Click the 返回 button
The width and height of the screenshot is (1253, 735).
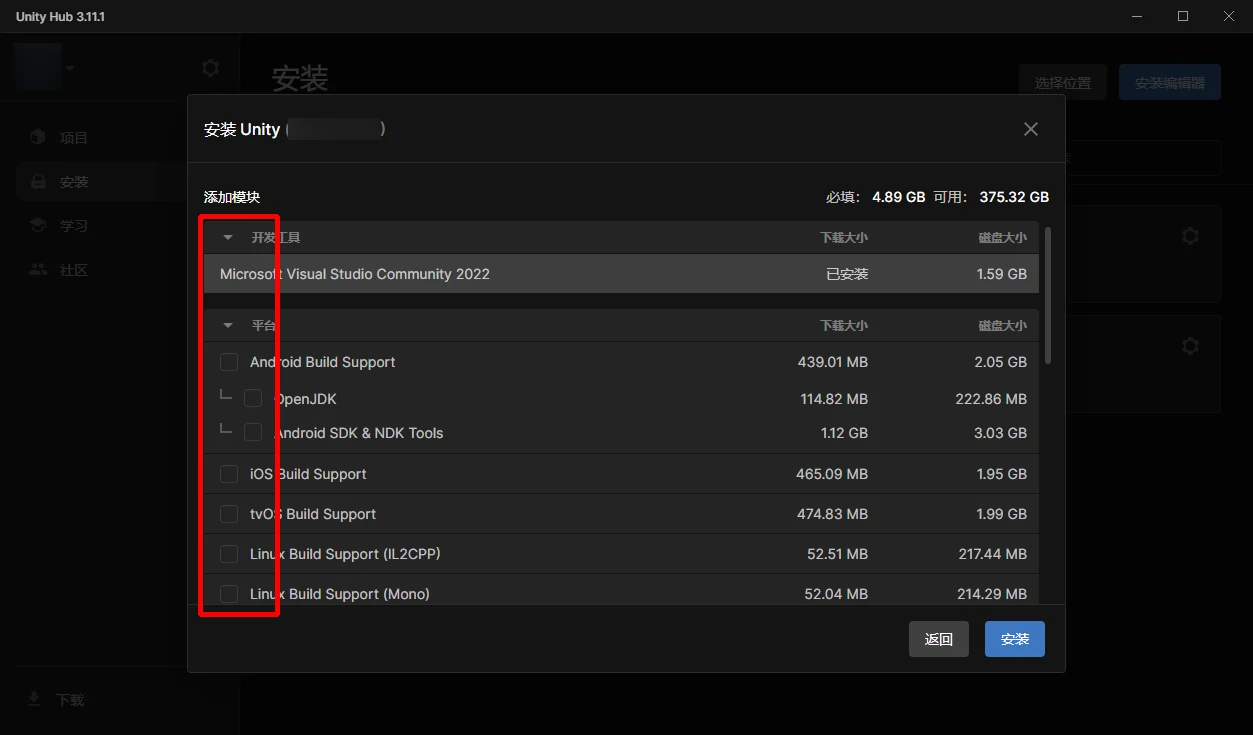coord(939,639)
